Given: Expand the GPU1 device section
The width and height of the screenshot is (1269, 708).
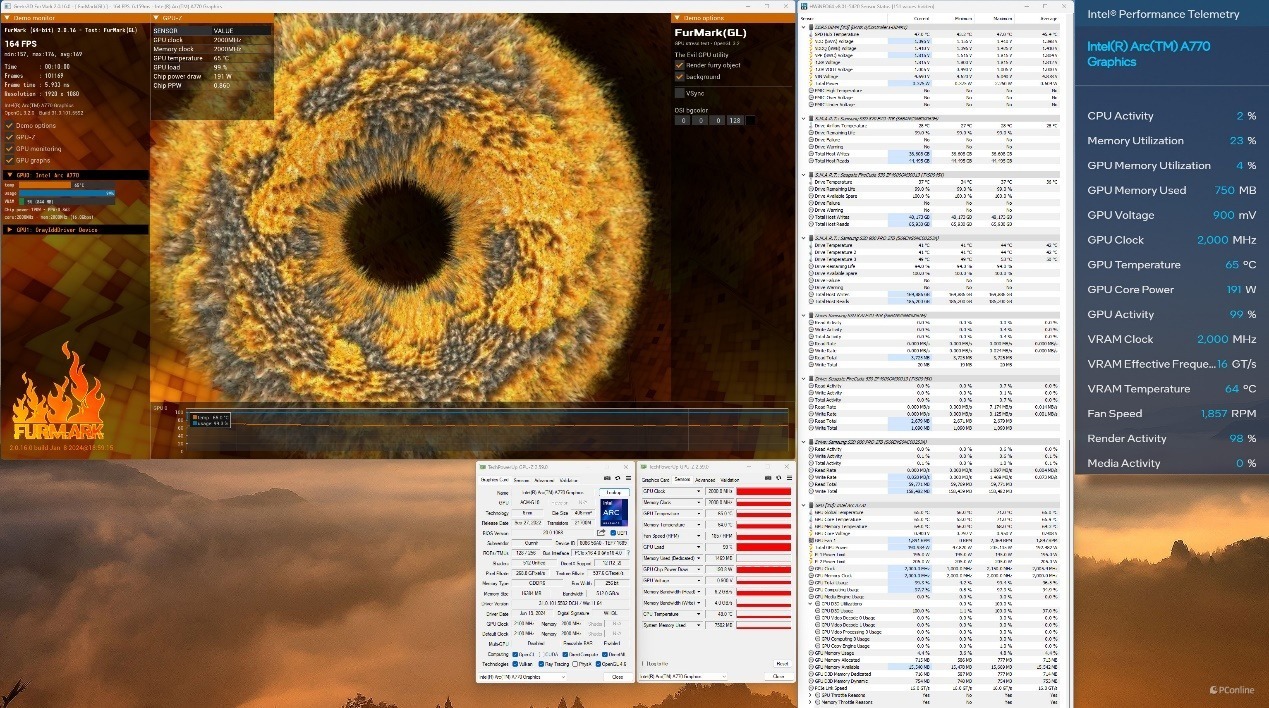Looking at the screenshot, I should coord(75,230).
